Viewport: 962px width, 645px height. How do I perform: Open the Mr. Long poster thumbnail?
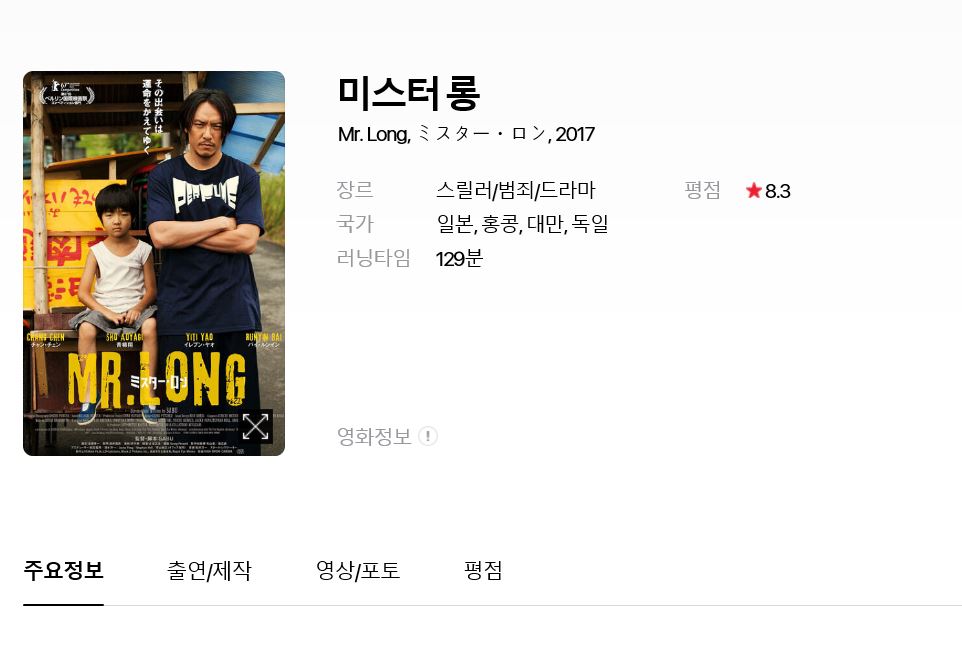[154, 263]
